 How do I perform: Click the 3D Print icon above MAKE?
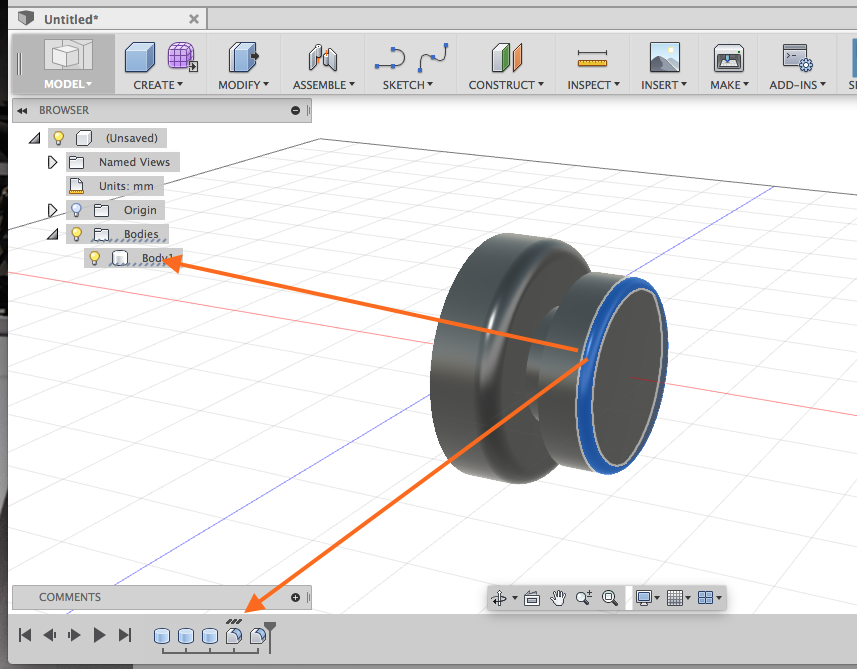pos(729,58)
